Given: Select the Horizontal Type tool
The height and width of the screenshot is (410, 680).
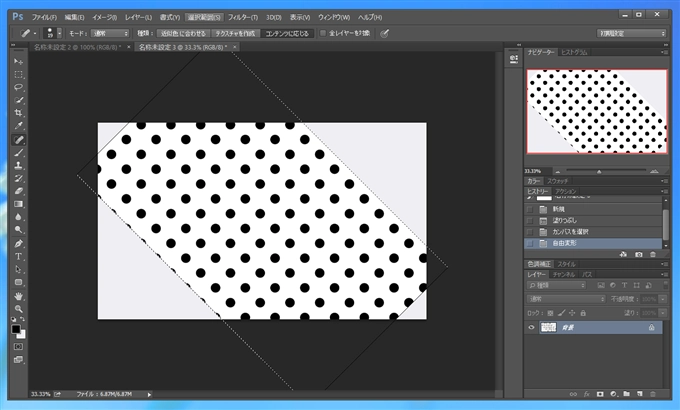Looking at the screenshot, I should tap(18, 256).
